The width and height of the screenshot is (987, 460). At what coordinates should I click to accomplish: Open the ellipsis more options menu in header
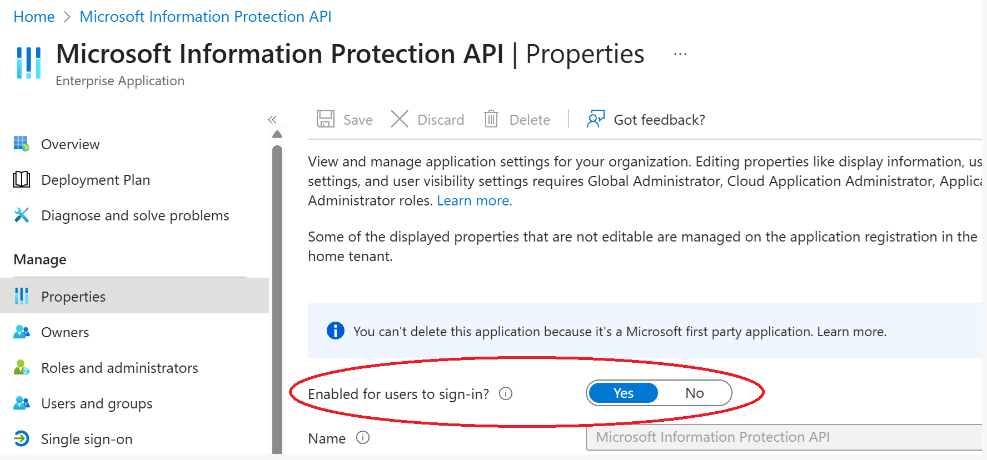pos(680,55)
